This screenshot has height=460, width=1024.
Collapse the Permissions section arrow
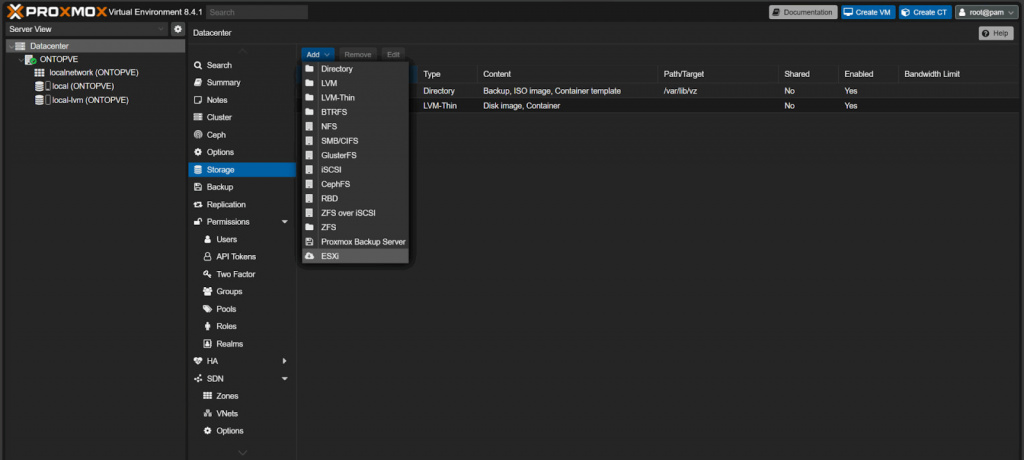point(284,222)
